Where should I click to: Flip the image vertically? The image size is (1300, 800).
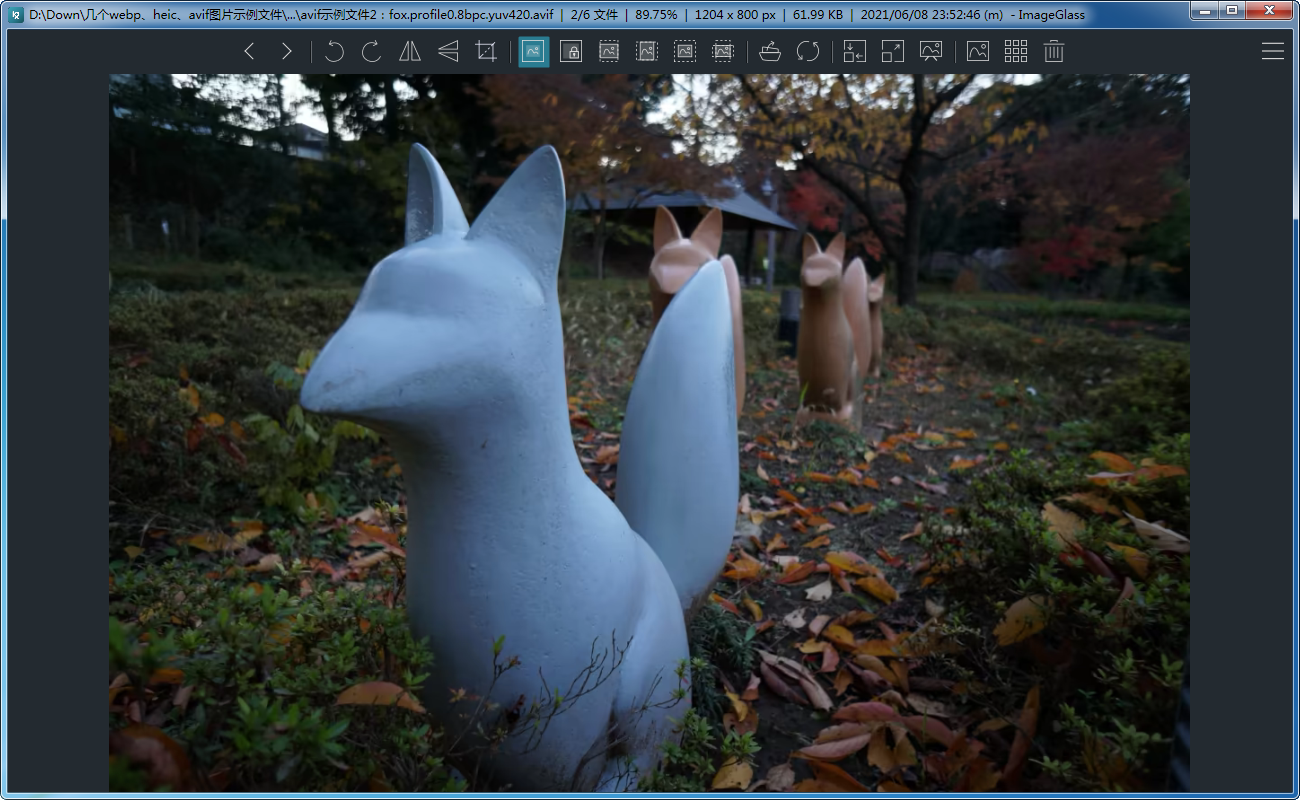[448, 52]
